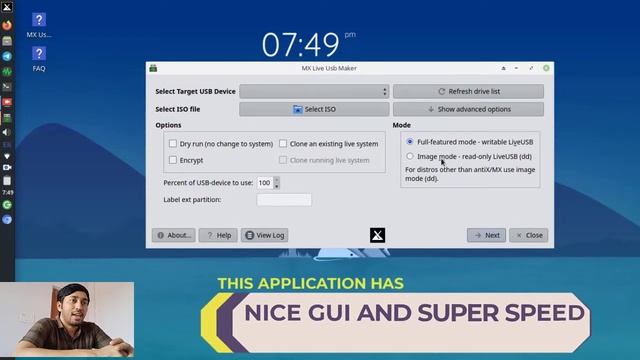
Task: Increase percent of USB-device spinner up arrow
Action: click(x=277, y=179)
